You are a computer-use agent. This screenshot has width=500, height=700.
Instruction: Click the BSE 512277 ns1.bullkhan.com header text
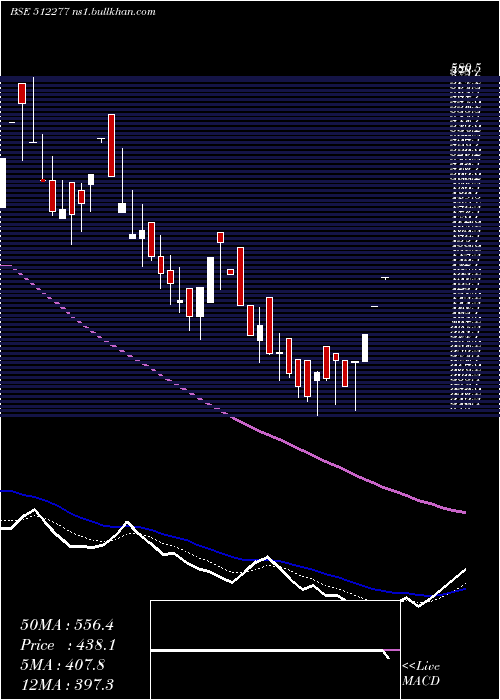[83, 12]
